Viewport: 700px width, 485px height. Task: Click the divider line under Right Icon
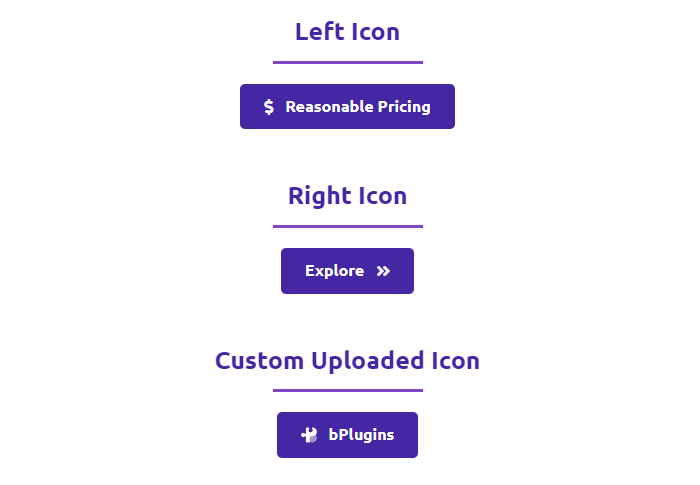tap(347, 226)
